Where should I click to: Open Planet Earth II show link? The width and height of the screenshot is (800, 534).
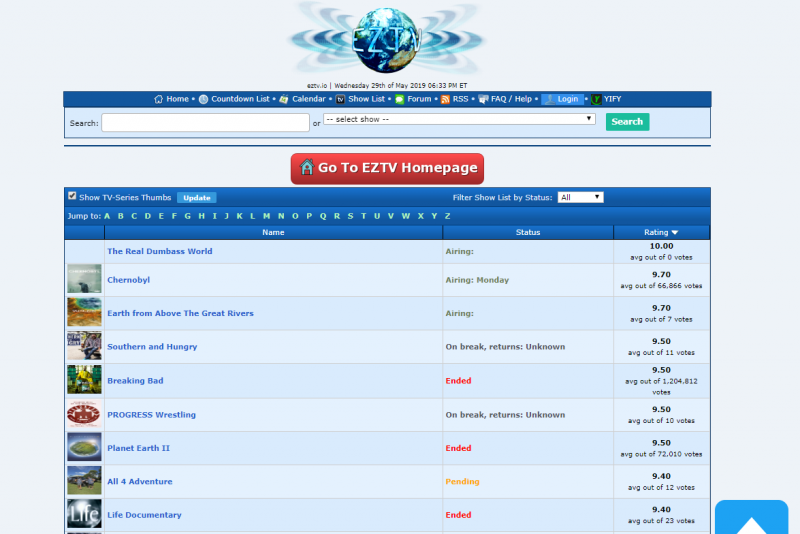pos(138,448)
